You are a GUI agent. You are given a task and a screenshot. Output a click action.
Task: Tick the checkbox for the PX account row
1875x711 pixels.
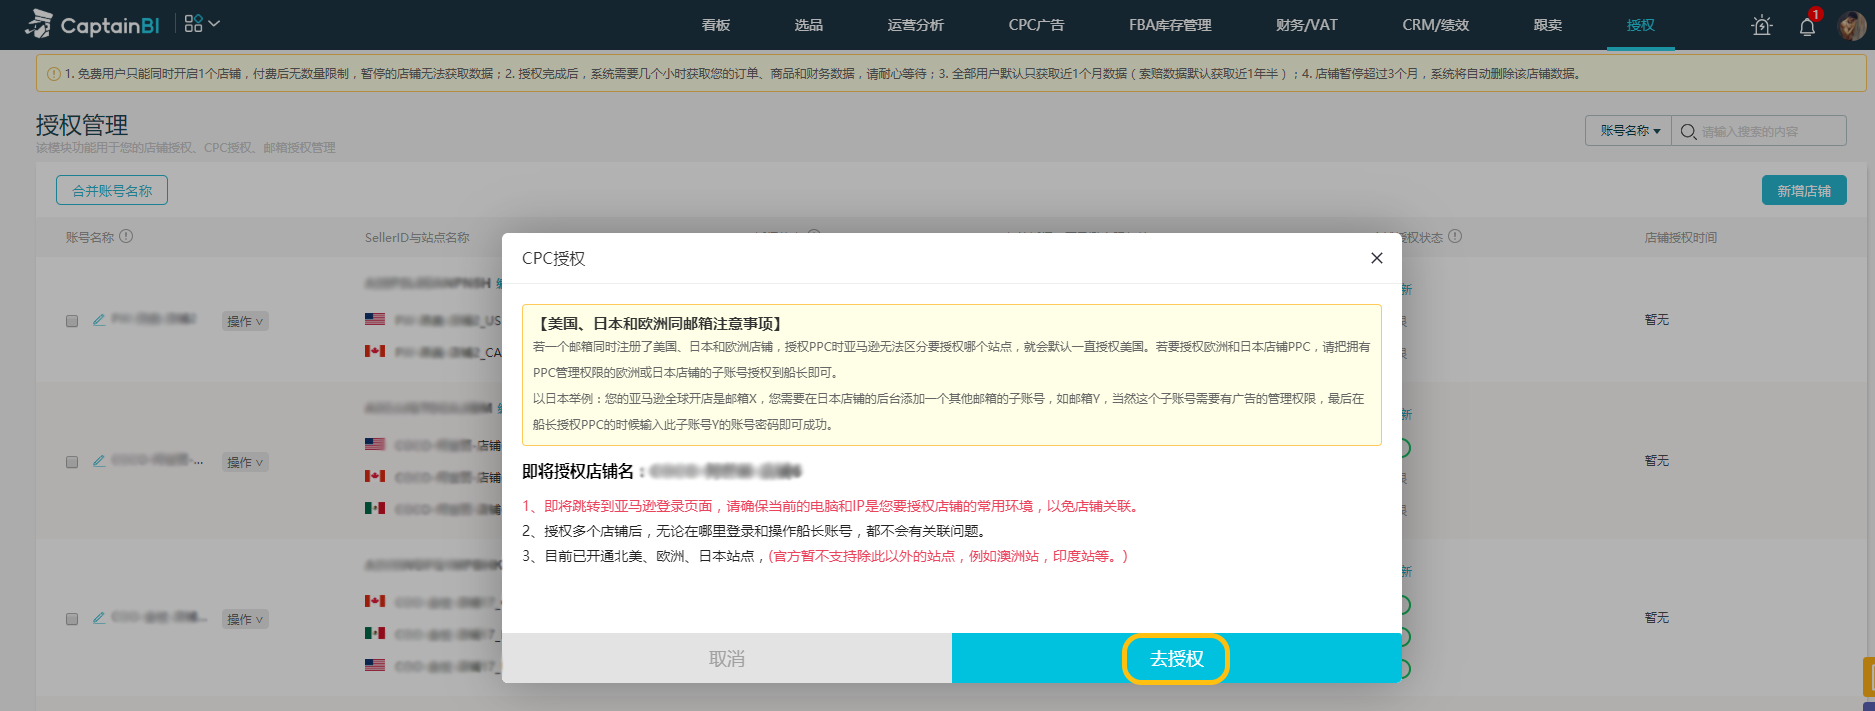point(72,321)
